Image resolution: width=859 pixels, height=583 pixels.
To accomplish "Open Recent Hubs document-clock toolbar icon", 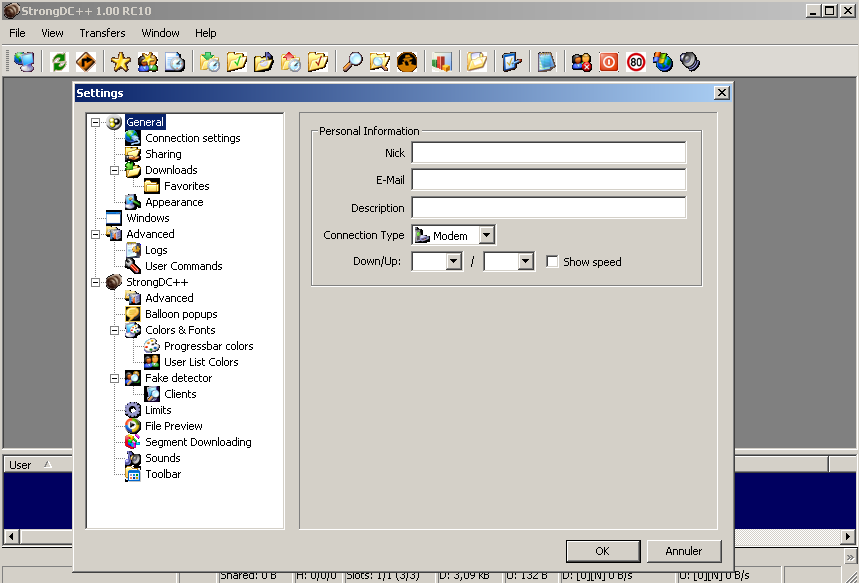I will (x=175, y=61).
